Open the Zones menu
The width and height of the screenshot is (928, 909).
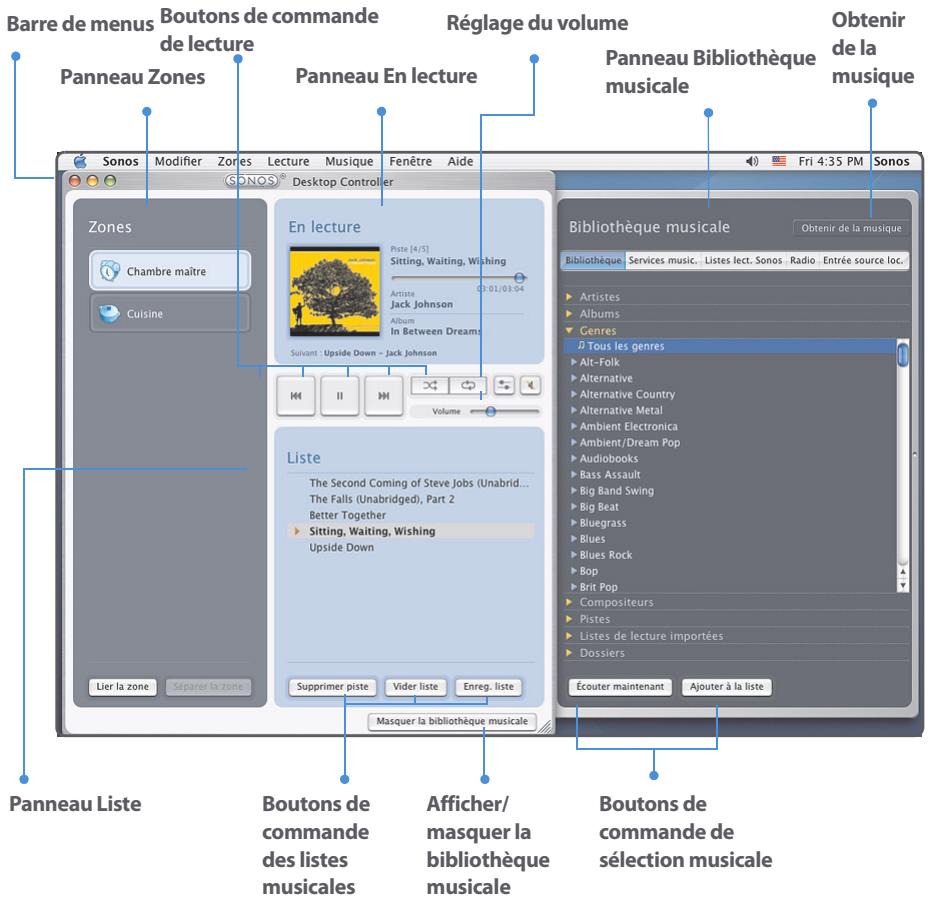(x=234, y=161)
